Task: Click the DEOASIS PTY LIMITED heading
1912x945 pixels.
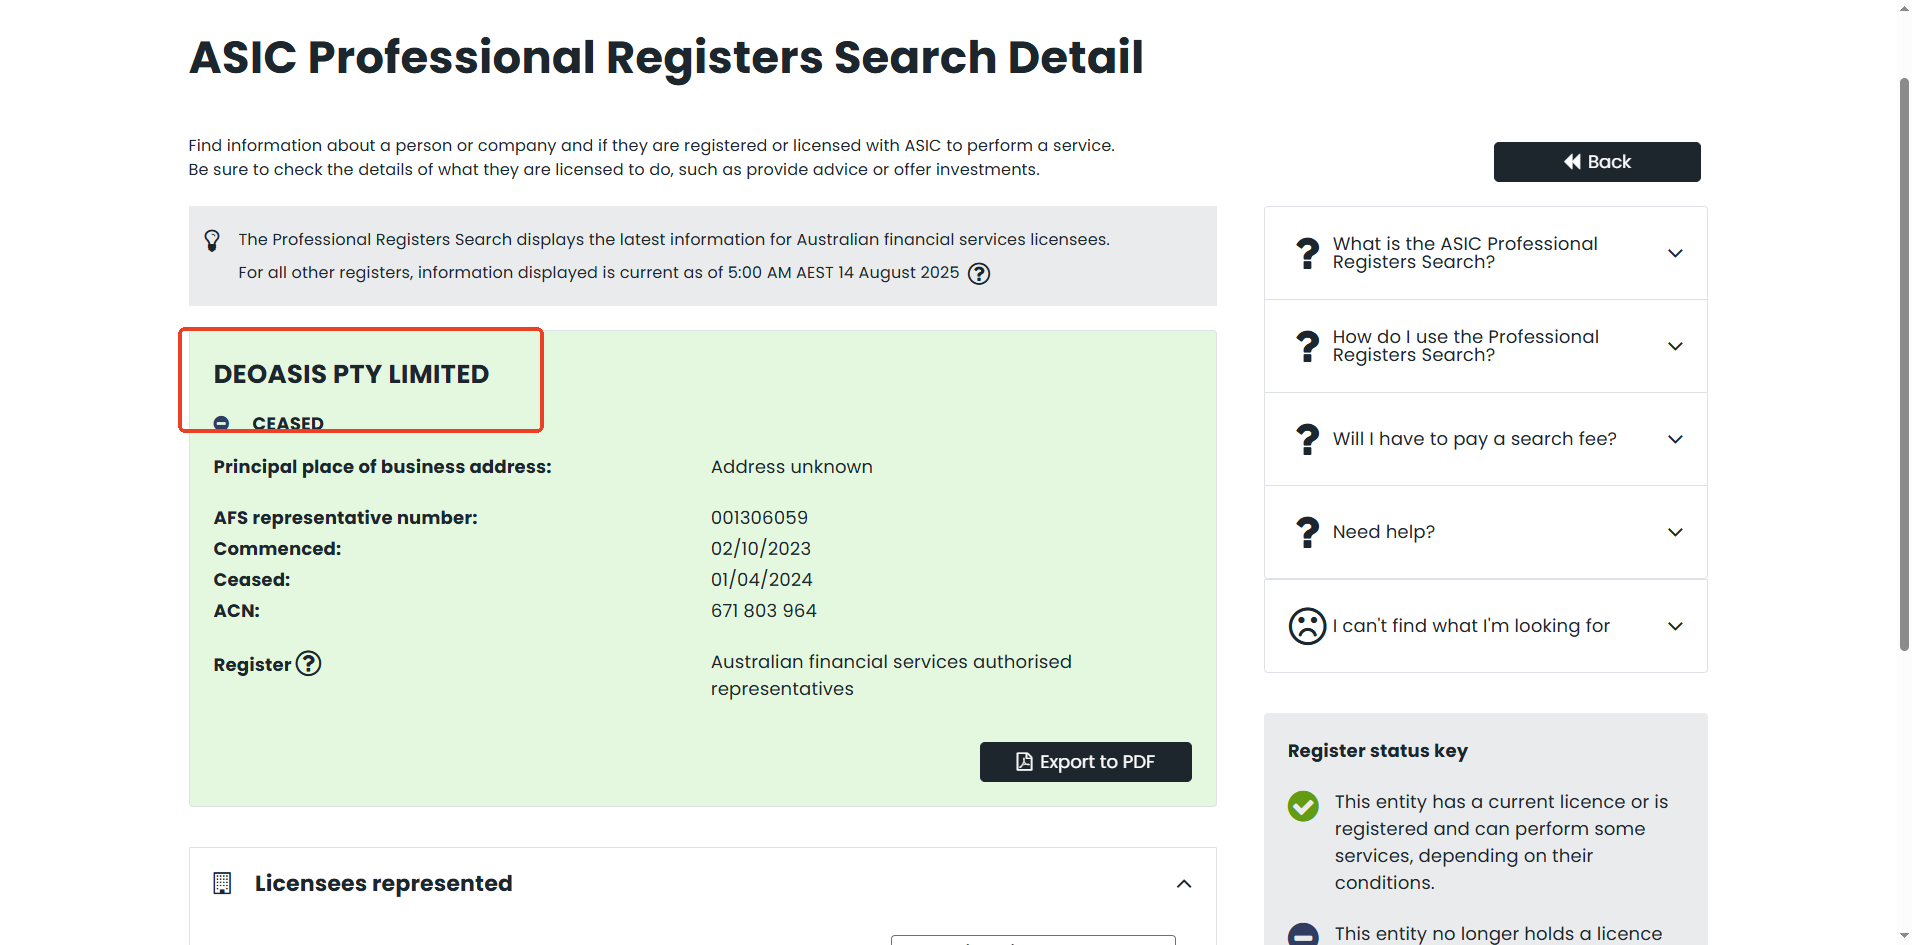Action: [x=351, y=375]
